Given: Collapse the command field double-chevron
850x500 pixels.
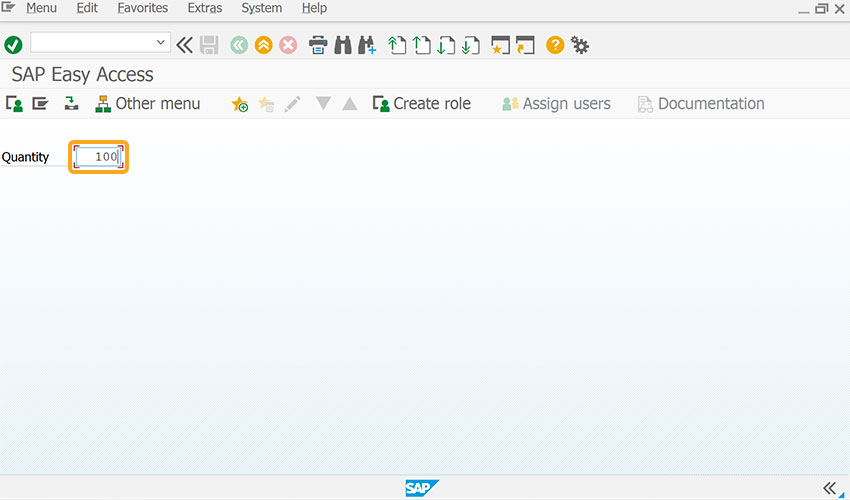Looking at the screenshot, I should pyautogui.click(x=184, y=45).
